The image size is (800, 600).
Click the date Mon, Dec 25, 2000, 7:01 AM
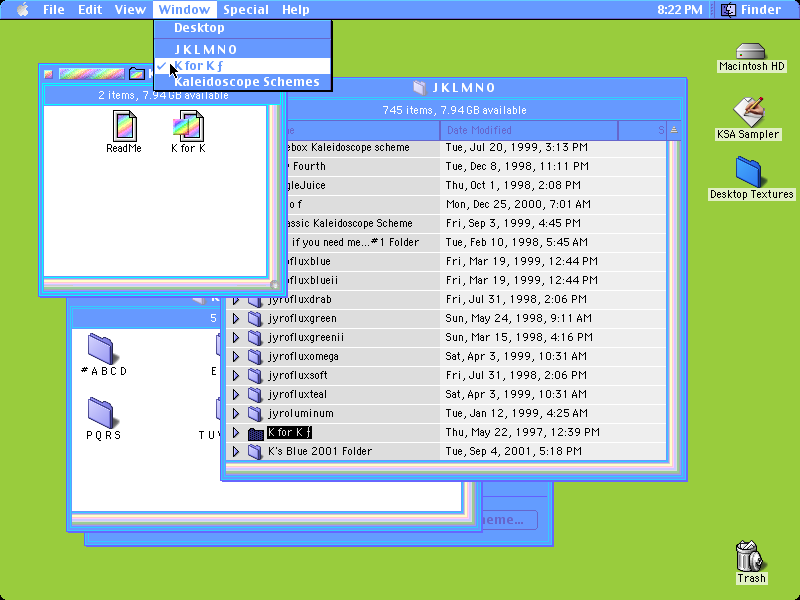518,204
